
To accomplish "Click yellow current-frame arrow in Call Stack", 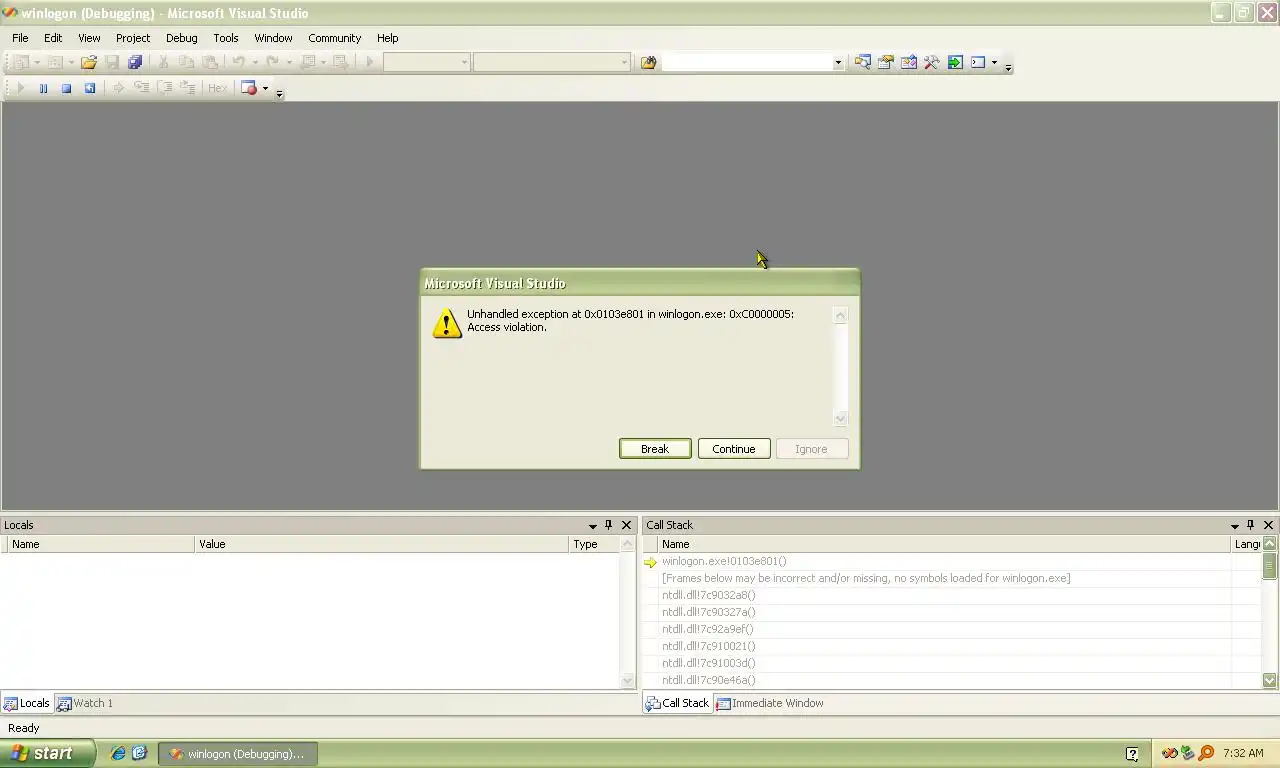I will (651, 562).
